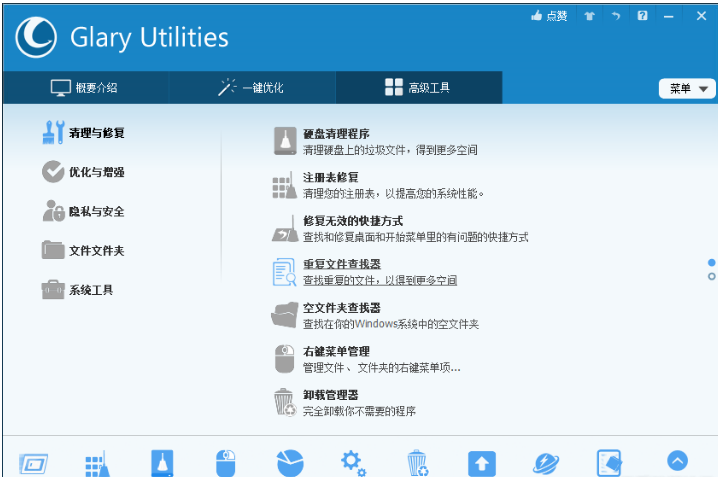This screenshot has height=477, width=718.
Task: Select the 清理与修复 category in sidebar
Action: click(x=84, y=133)
